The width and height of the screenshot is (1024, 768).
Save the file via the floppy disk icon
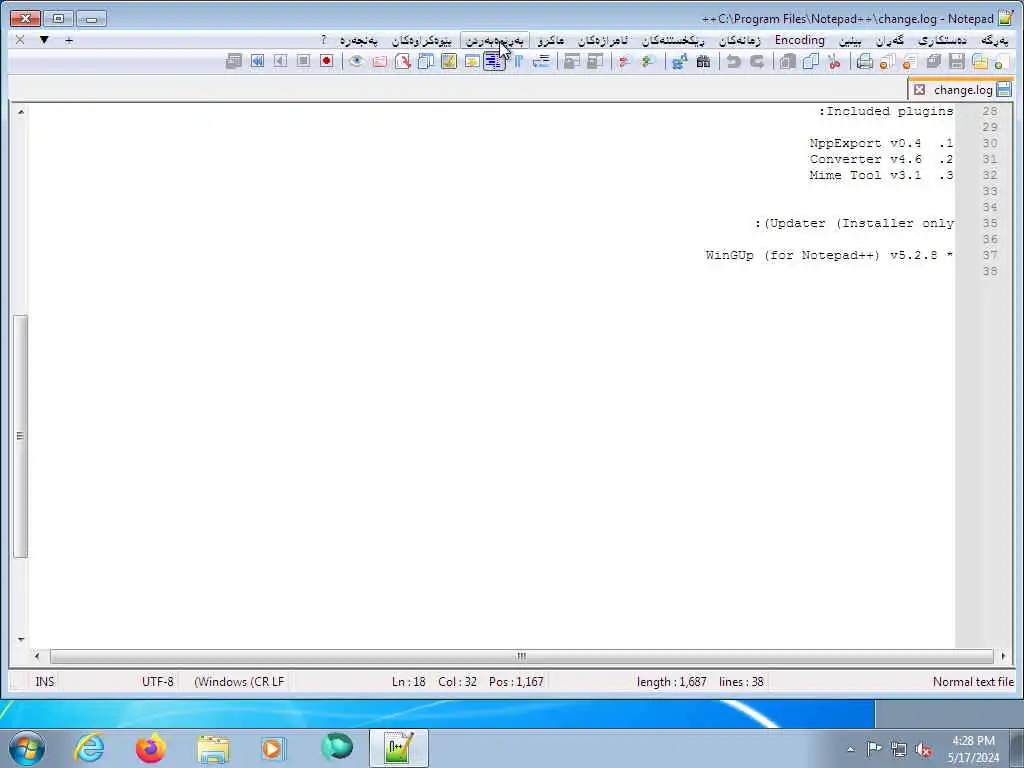click(x=957, y=62)
